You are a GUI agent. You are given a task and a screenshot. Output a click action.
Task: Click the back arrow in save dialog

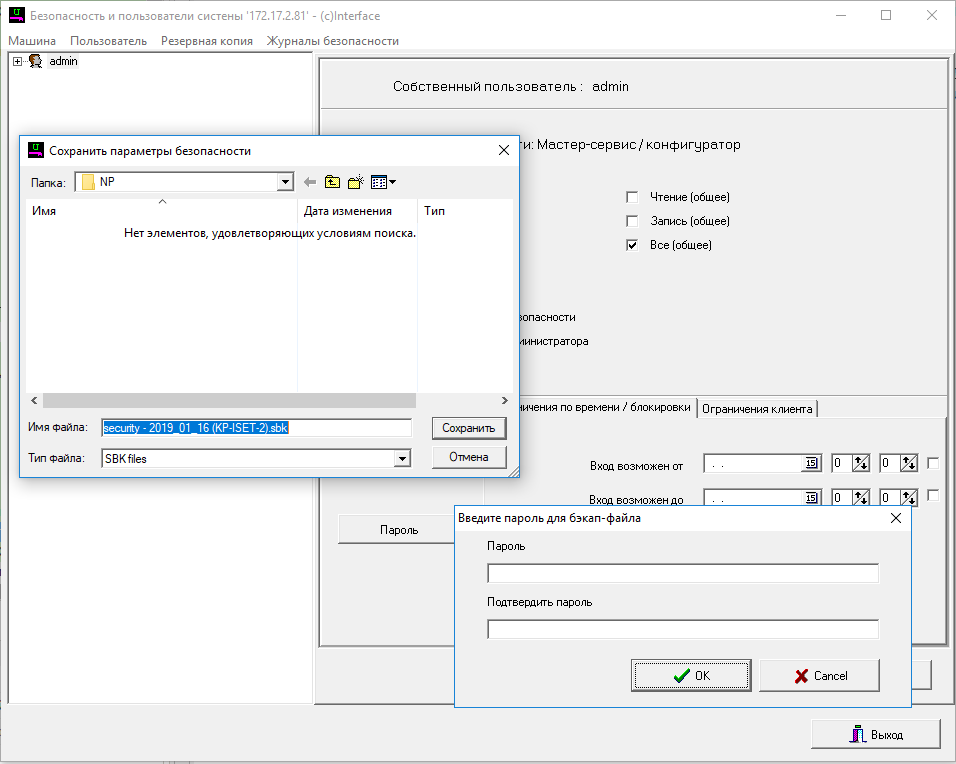click(x=309, y=182)
